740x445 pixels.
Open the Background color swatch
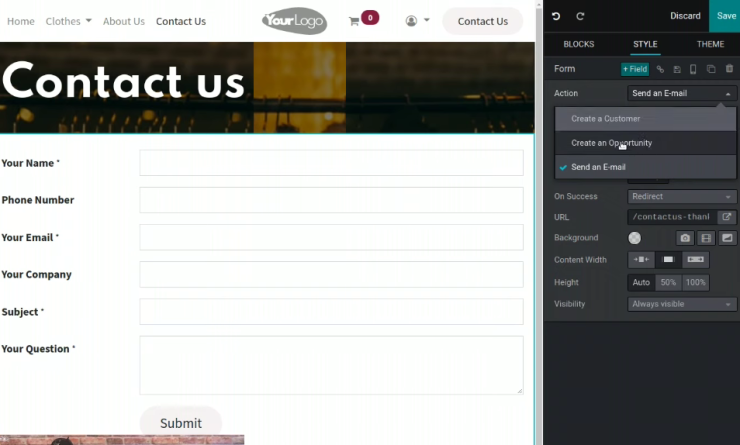pyautogui.click(x=634, y=238)
